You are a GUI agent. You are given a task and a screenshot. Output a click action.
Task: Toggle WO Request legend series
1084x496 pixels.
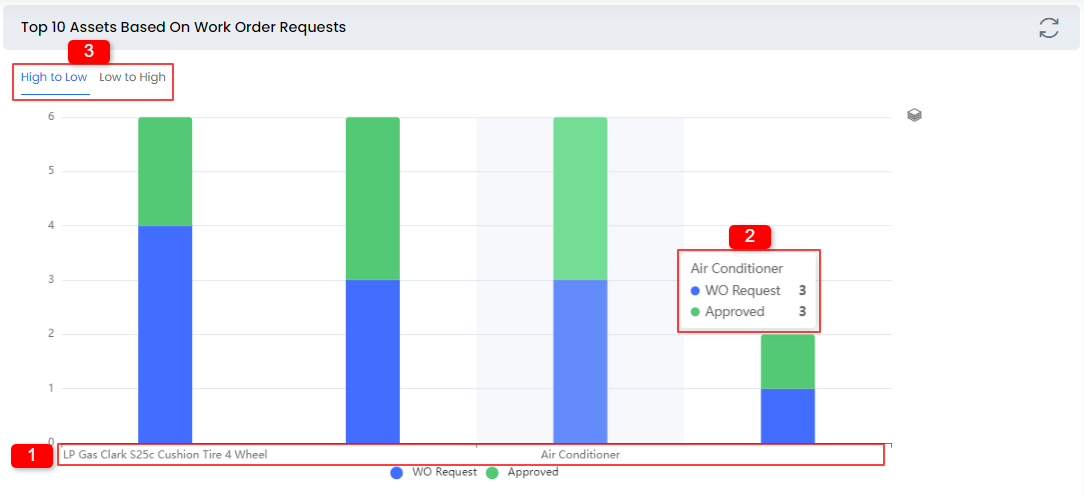pos(433,472)
